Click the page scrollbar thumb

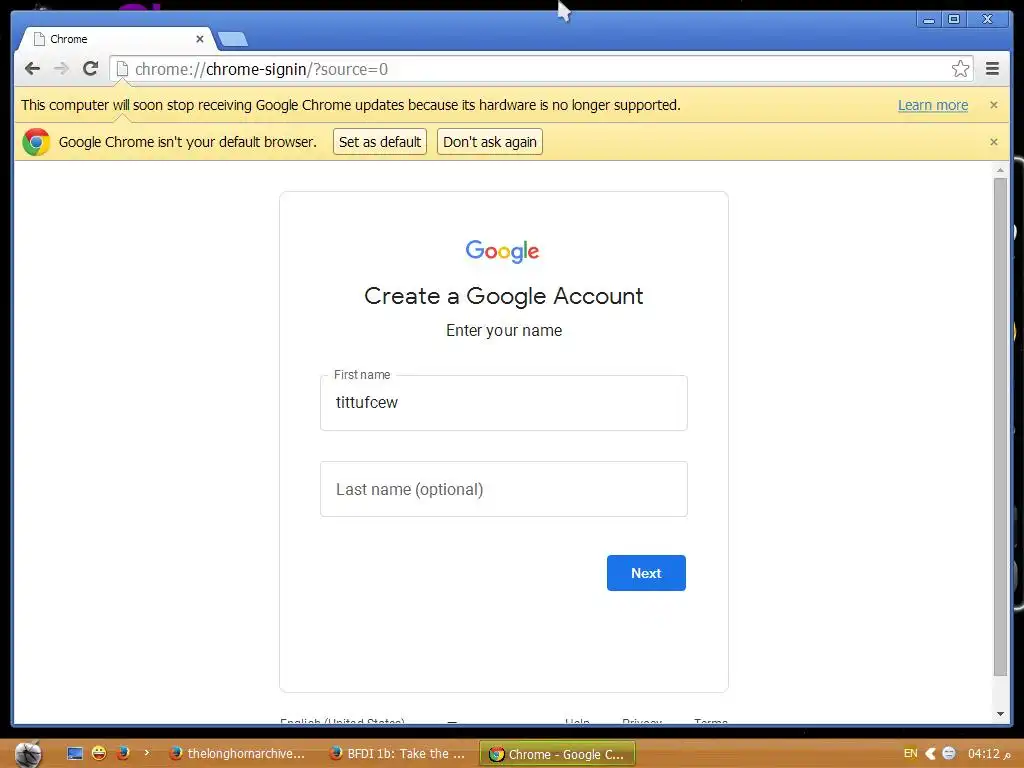pyautogui.click(x=1000, y=427)
